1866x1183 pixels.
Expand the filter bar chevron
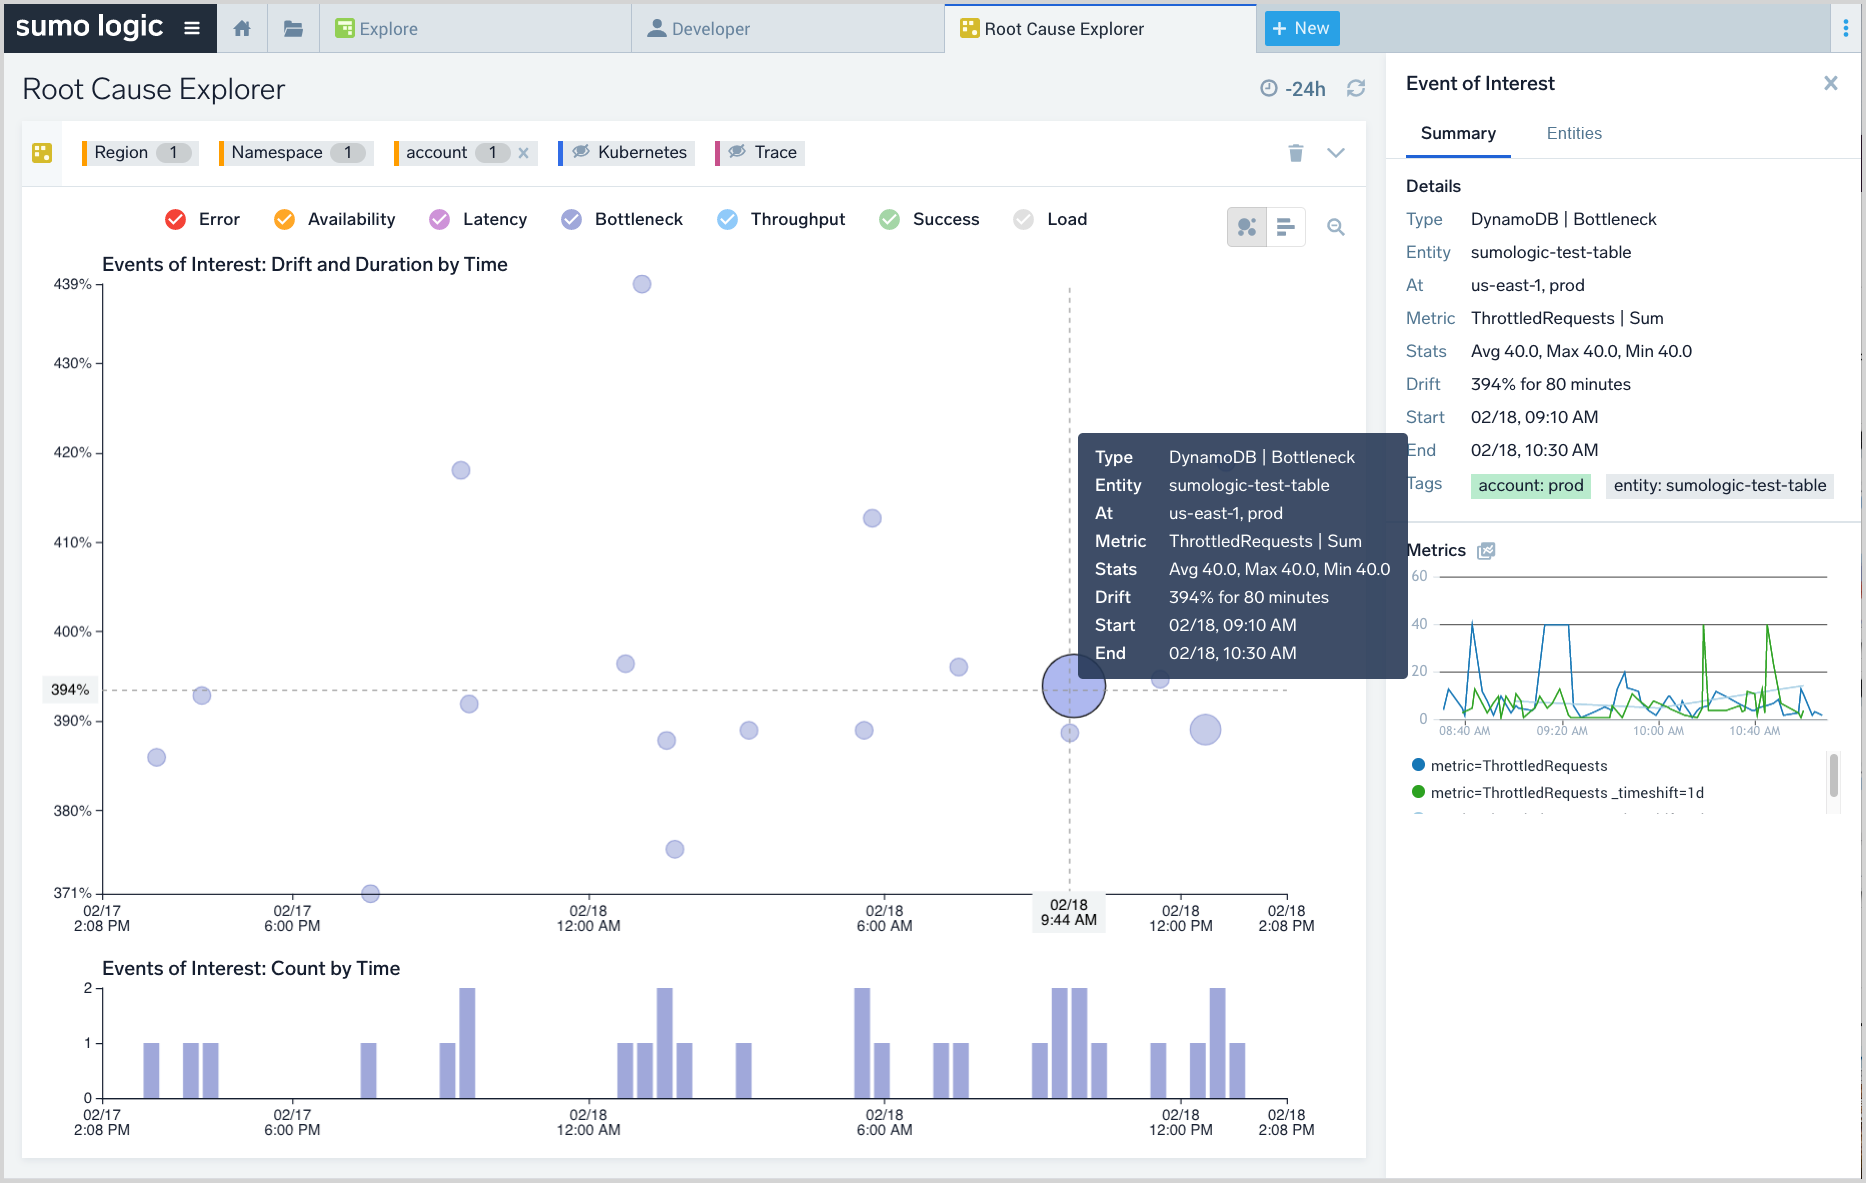coord(1336,153)
